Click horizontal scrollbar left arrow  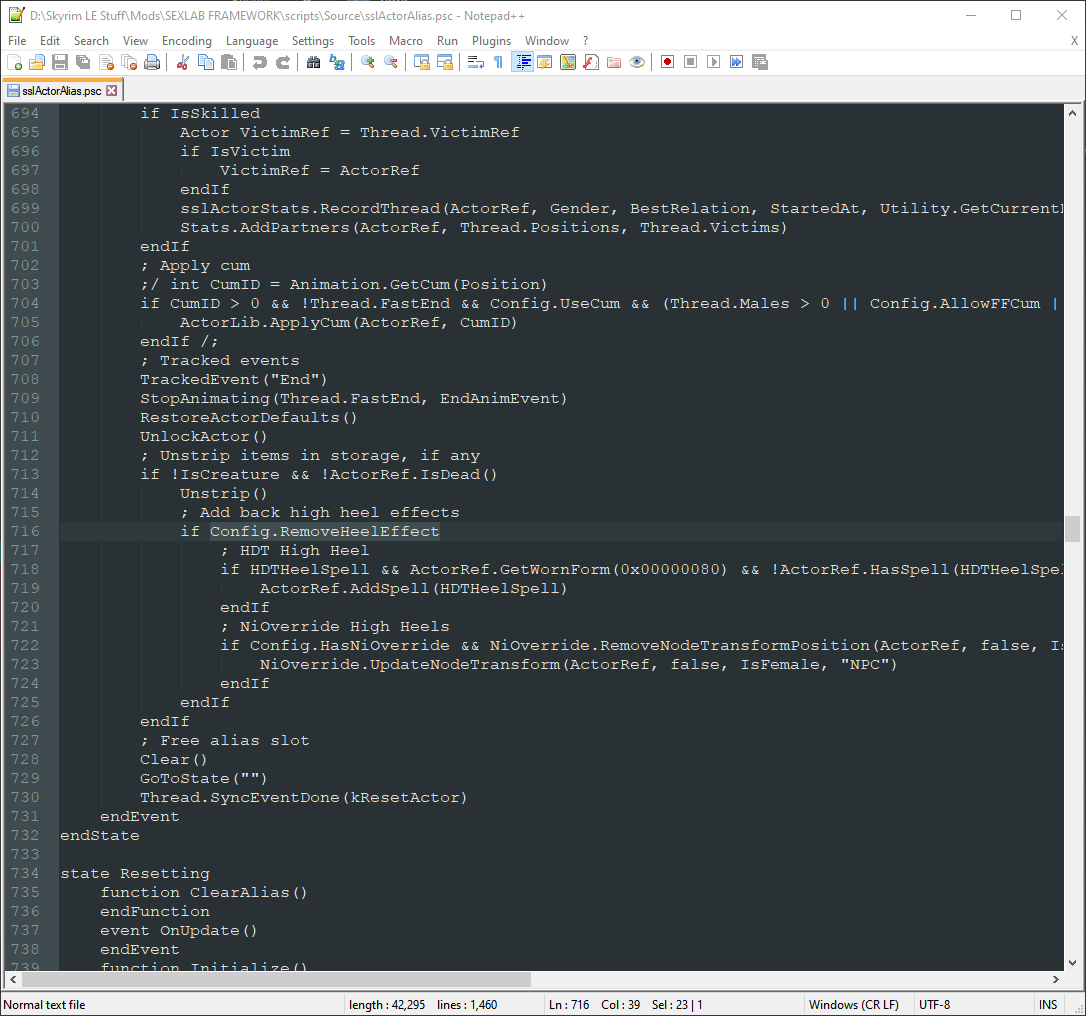(x=12, y=979)
